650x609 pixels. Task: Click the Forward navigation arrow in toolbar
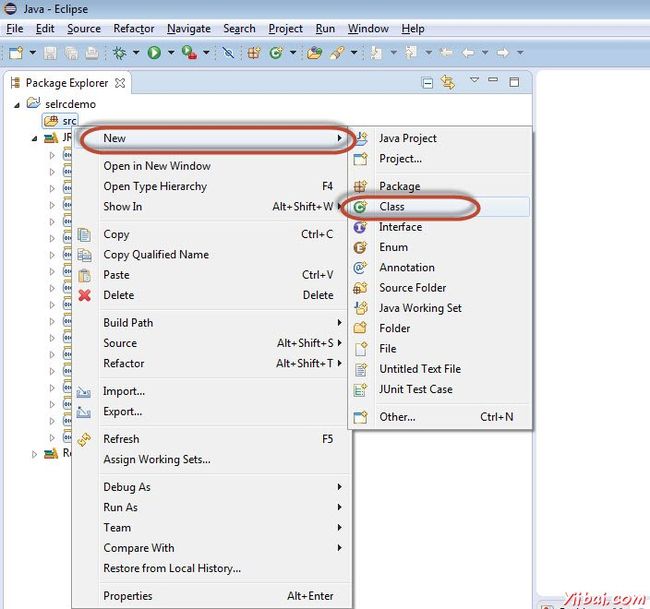[503, 53]
